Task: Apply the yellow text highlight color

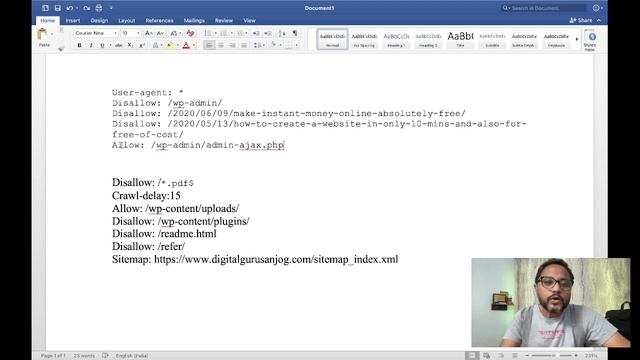Action: point(169,45)
